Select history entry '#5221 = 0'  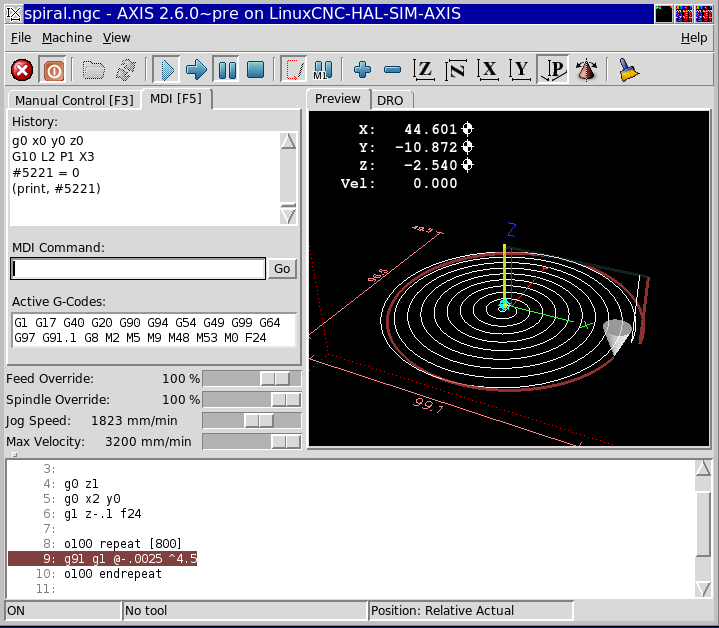point(46,173)
